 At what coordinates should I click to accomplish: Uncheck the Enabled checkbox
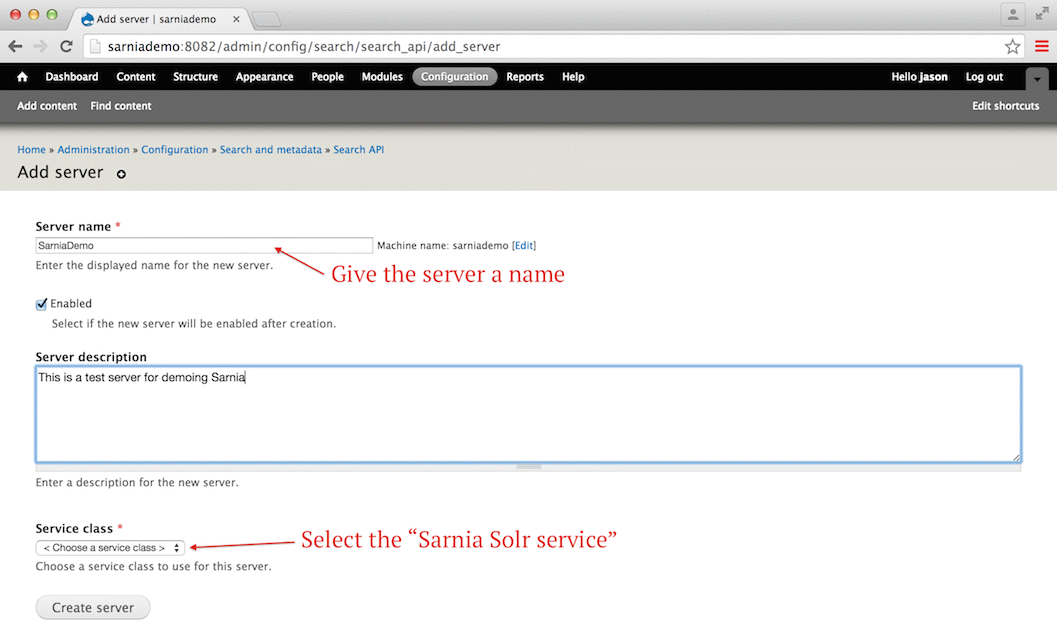click(x=42, y=304)
